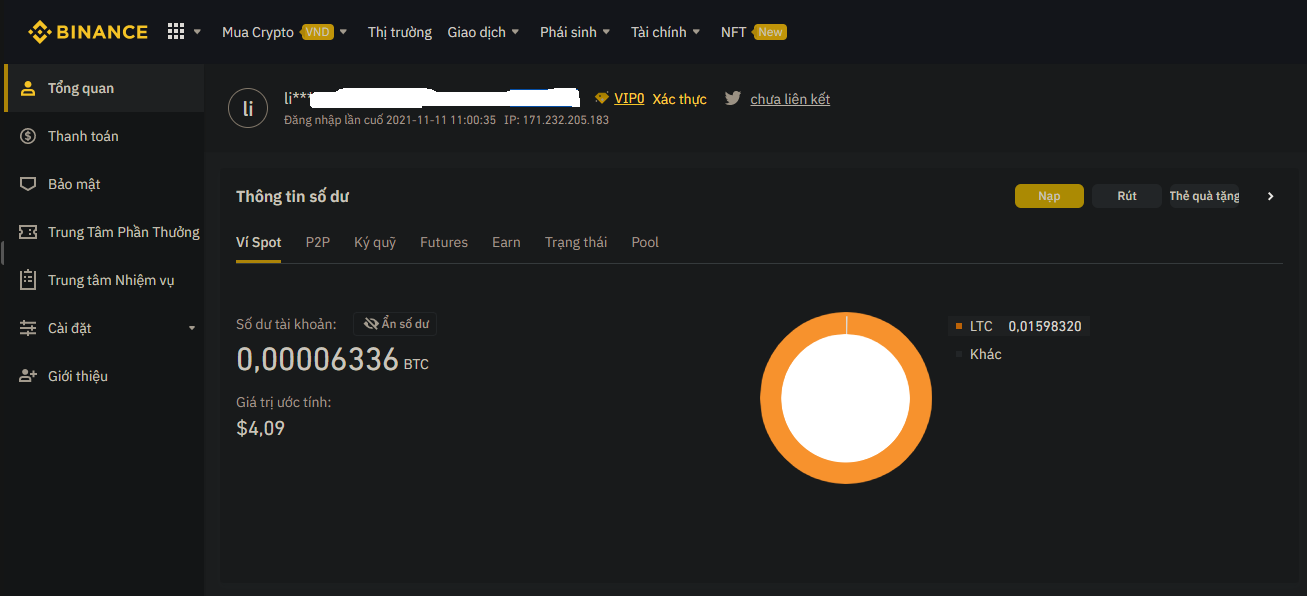This screenshot has width=1307, height=596.
Task: Click the $4,09 estimated value
Action: pos(261,429)
